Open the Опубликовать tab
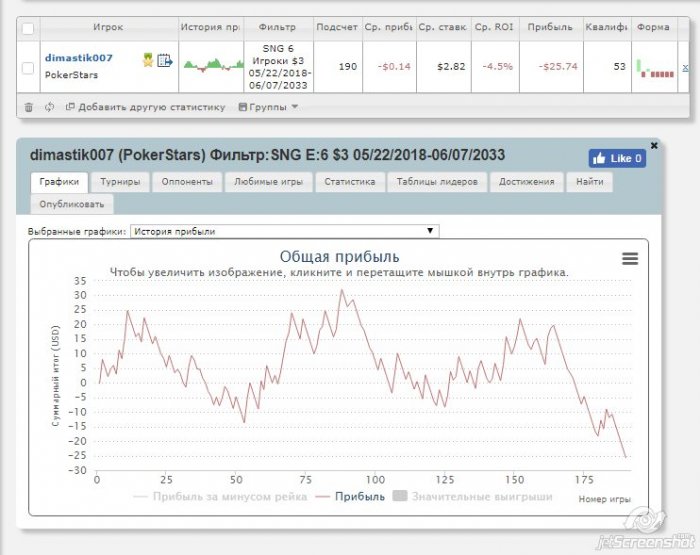The height and width of the screenshot is (555, 700). 72,204
